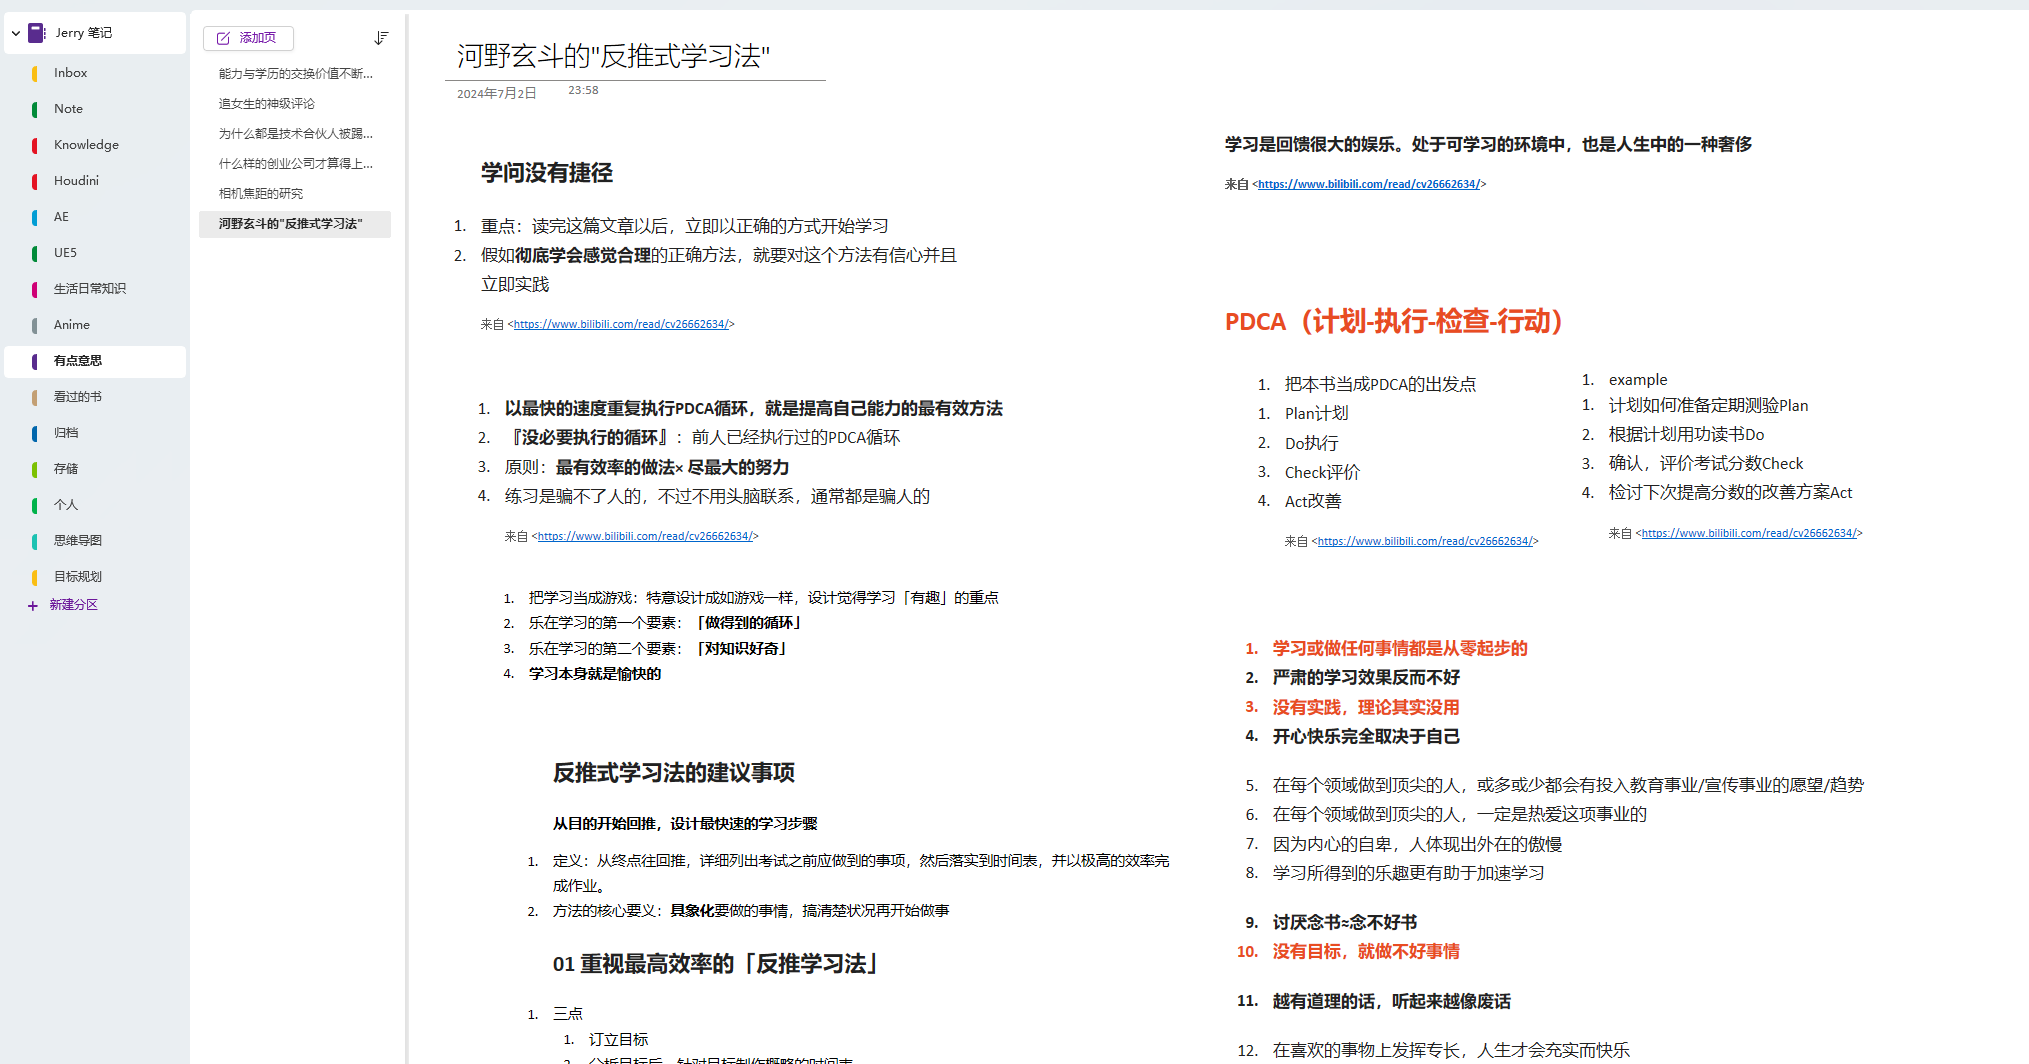Collapse the Jerry 笔记 notebook chevron
This screenshot has width=2029, height=1064.
[15, 33]
